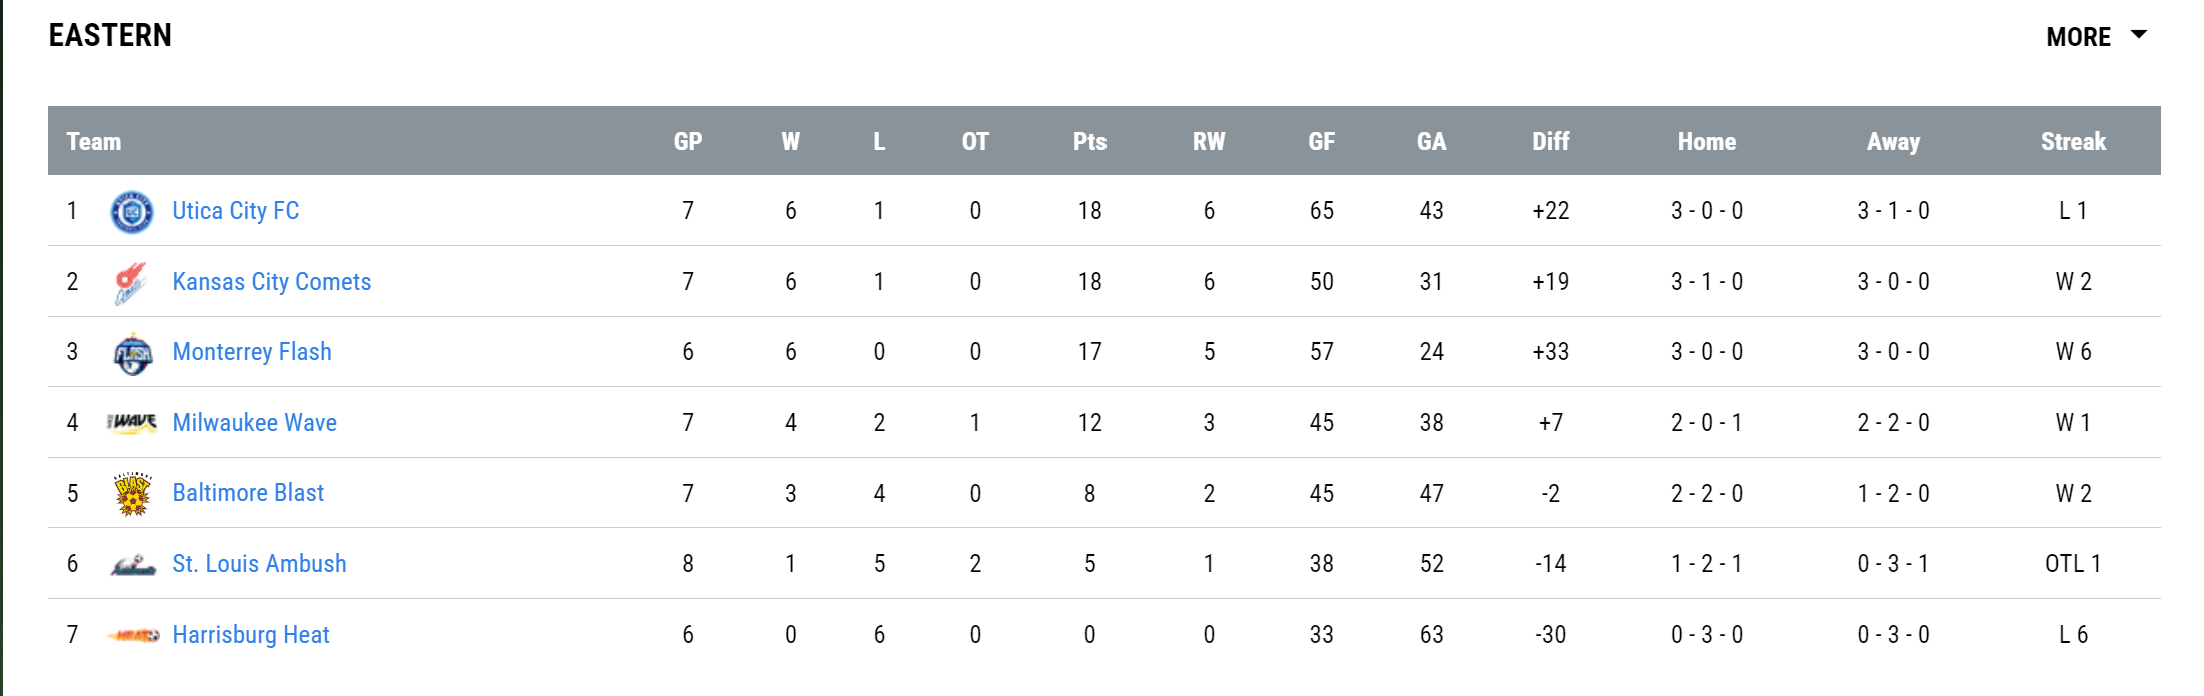Open the St. Louis Ambush link

(x=260, y=564)
